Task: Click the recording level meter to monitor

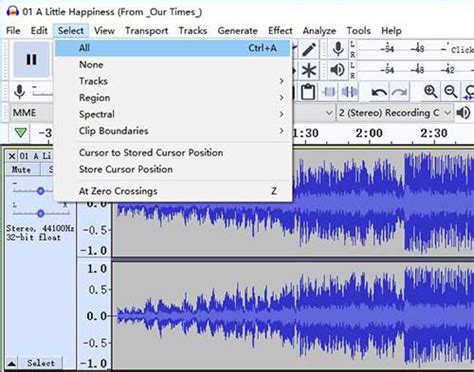Action: tap(415, 49)
